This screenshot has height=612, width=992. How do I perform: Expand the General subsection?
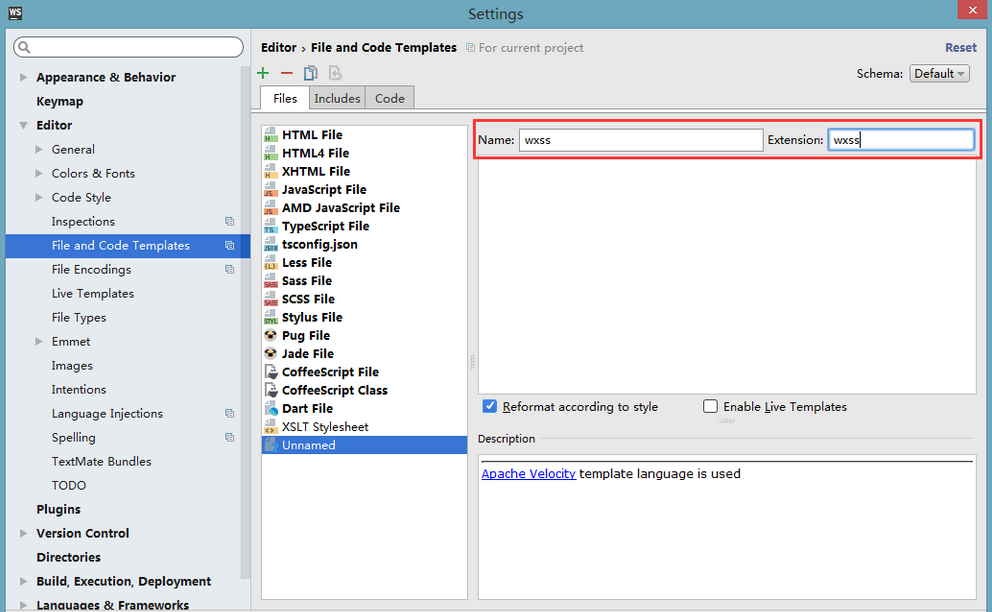(39, 149)
